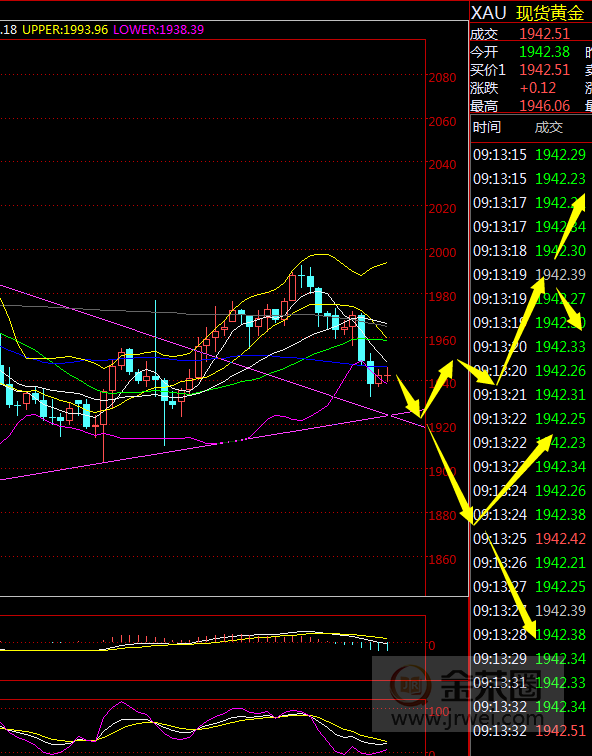Click the 2080 price axis label
592x756 pixels.
442,78
